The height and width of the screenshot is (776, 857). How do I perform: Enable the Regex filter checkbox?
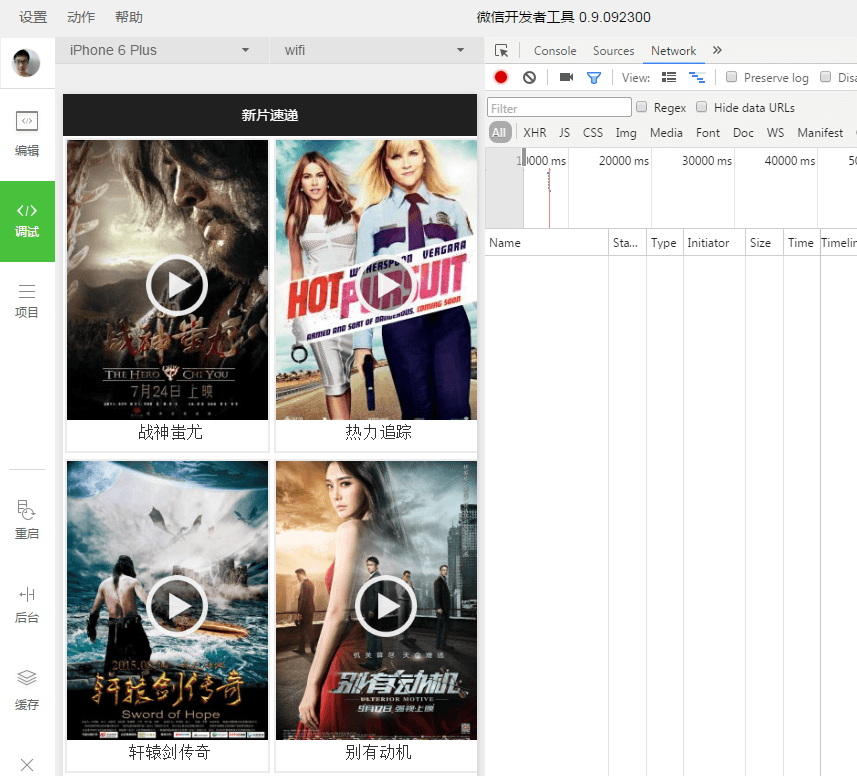(x=642, y=107)
